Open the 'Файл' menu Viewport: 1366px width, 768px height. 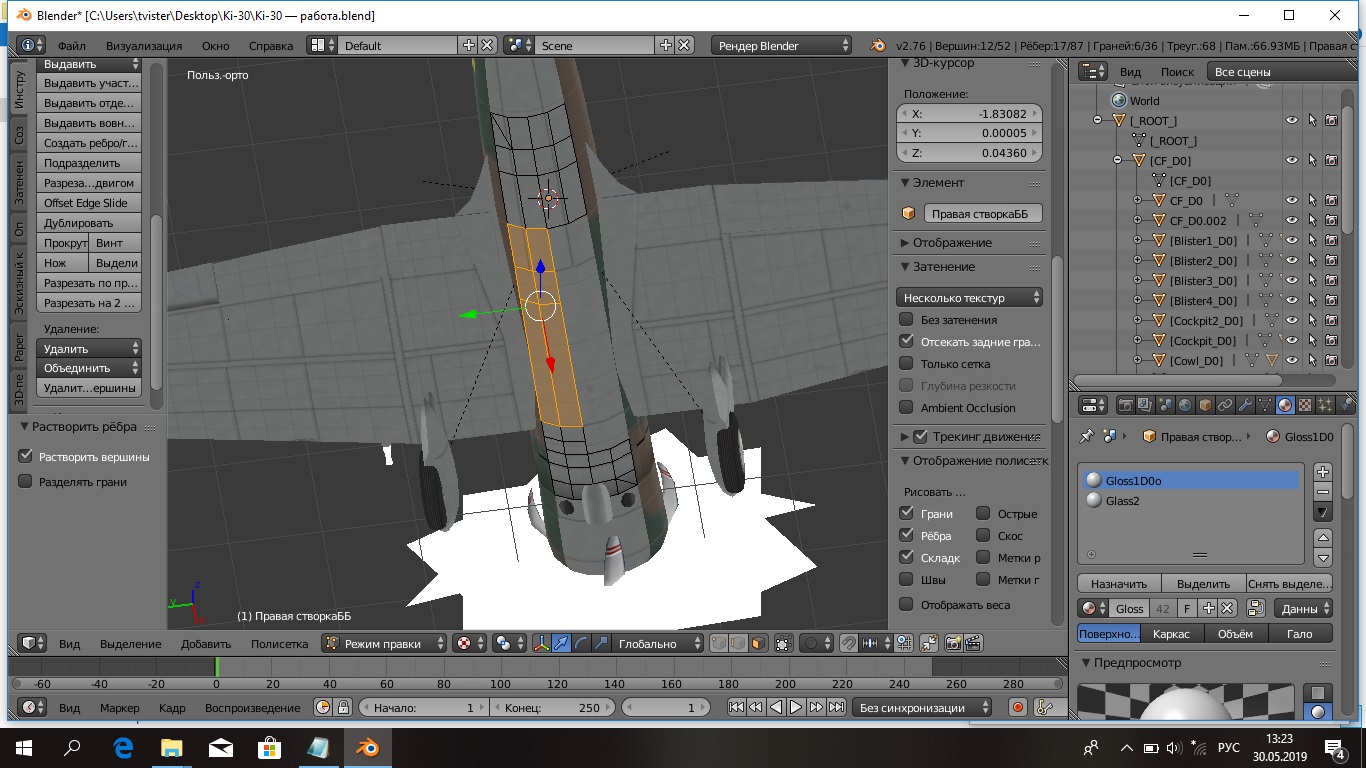[x=71, y=46]
